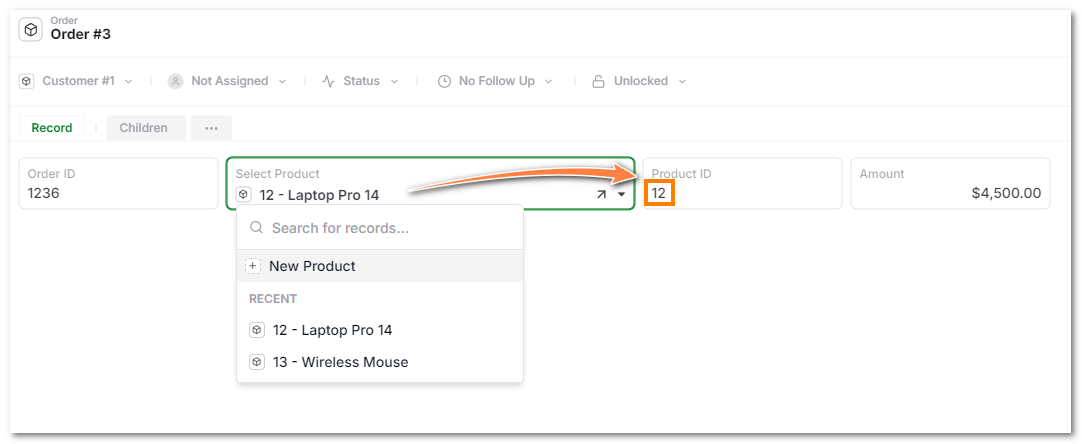Open the more tabs ellipsis
Image resolution: width=1082 pixels, height=444 pixels.
211,128
